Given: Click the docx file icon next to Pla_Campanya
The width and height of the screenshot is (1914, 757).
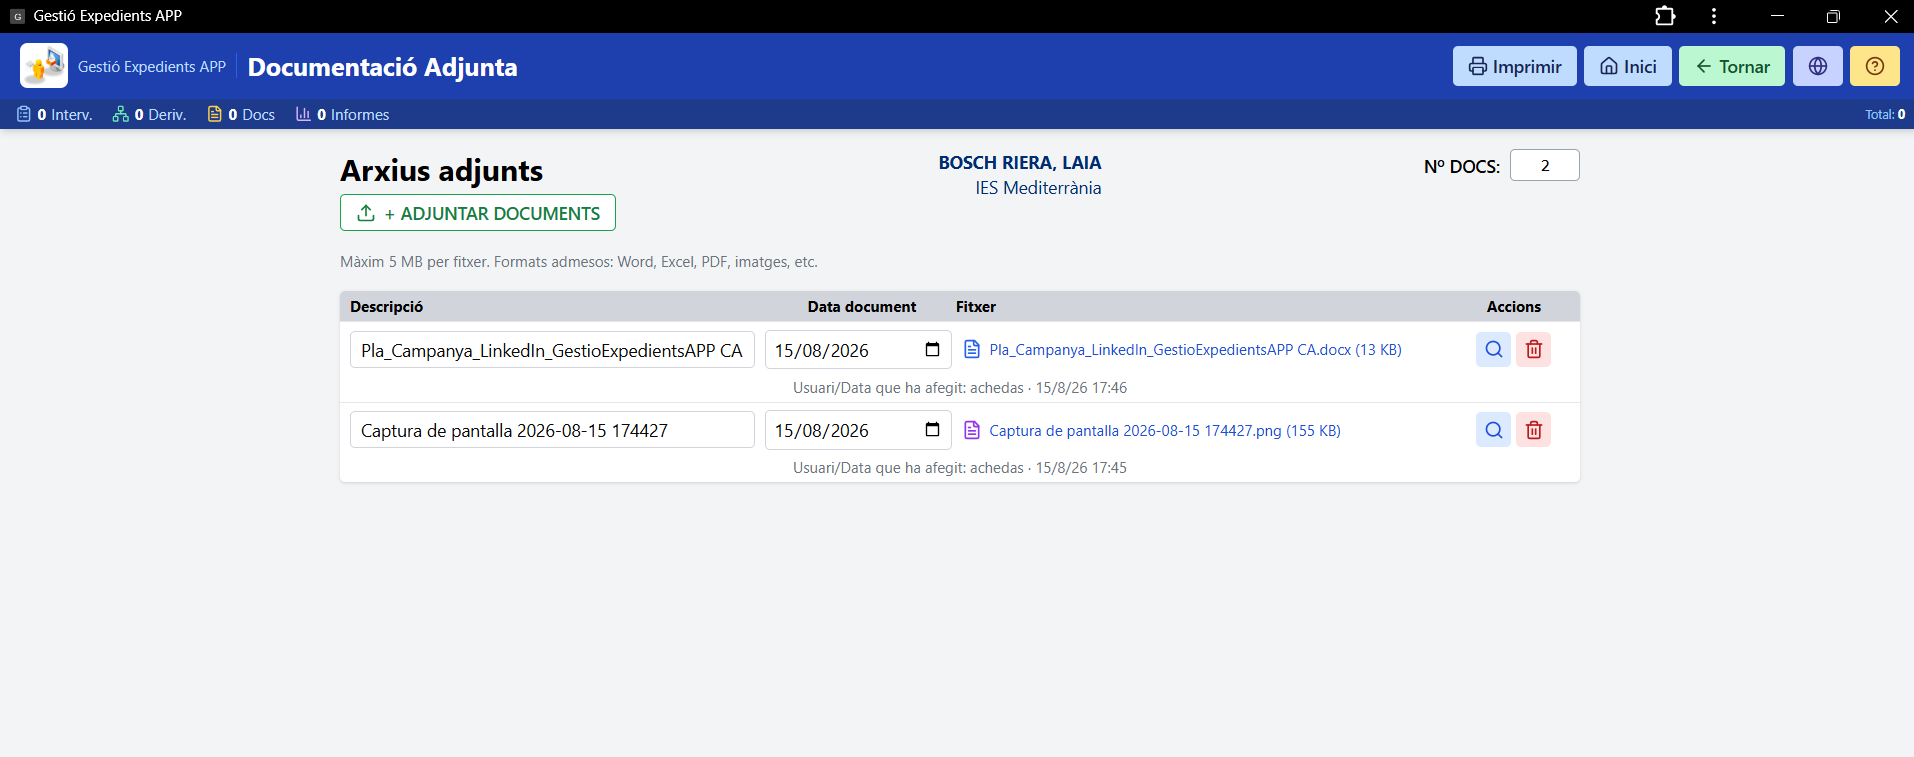Looking at the screenshot, I should [x=972, y=349].
